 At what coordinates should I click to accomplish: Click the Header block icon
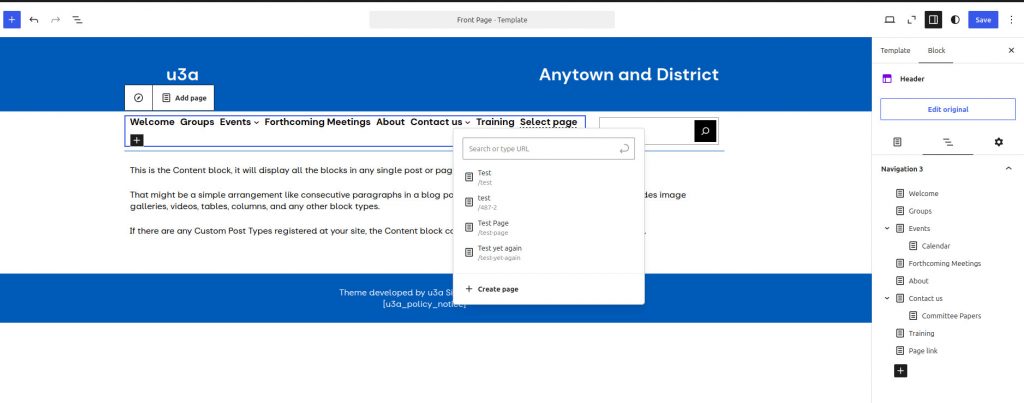[887, 78]
